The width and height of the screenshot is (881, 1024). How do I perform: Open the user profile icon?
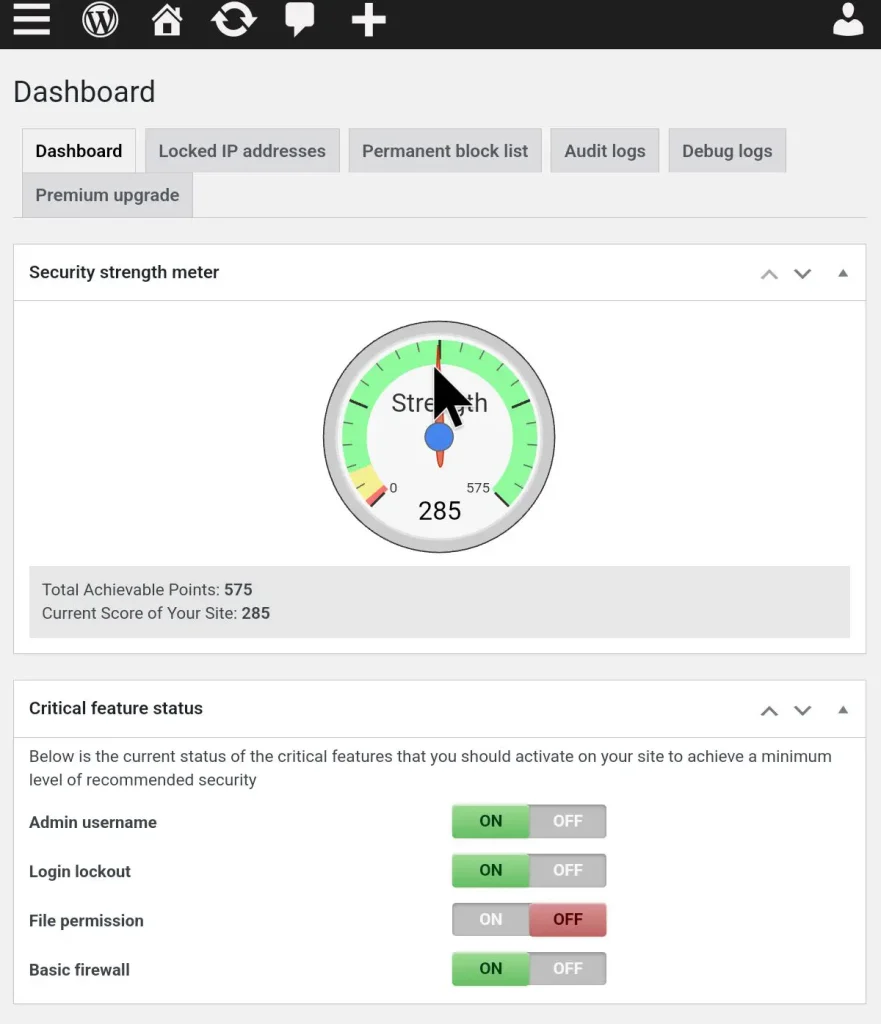847,20
